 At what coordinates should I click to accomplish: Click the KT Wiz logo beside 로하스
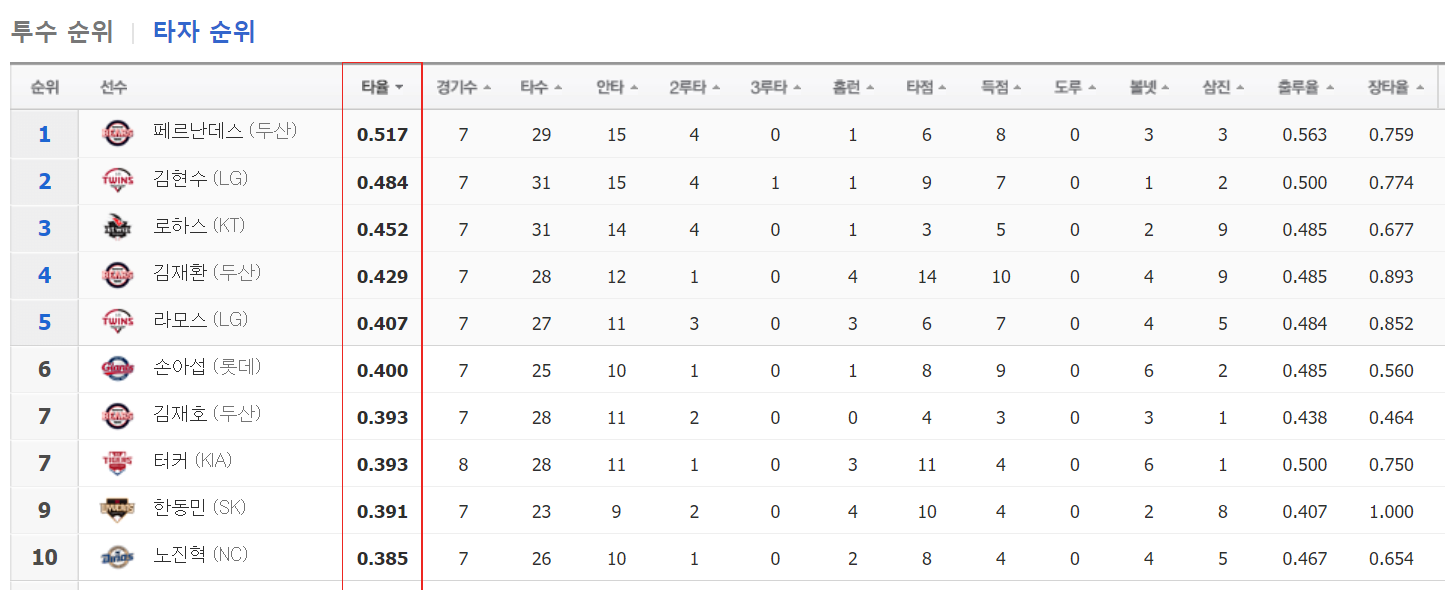click(x=117, y=228)
